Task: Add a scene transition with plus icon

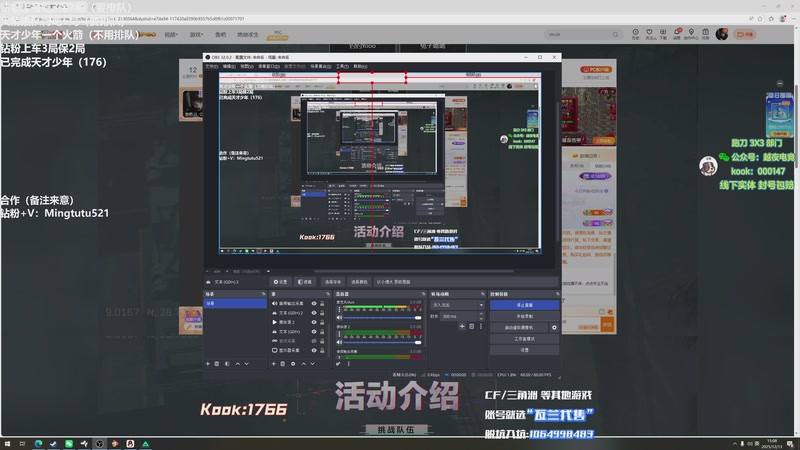Action: pyautogui.click(x=462, y=327)
